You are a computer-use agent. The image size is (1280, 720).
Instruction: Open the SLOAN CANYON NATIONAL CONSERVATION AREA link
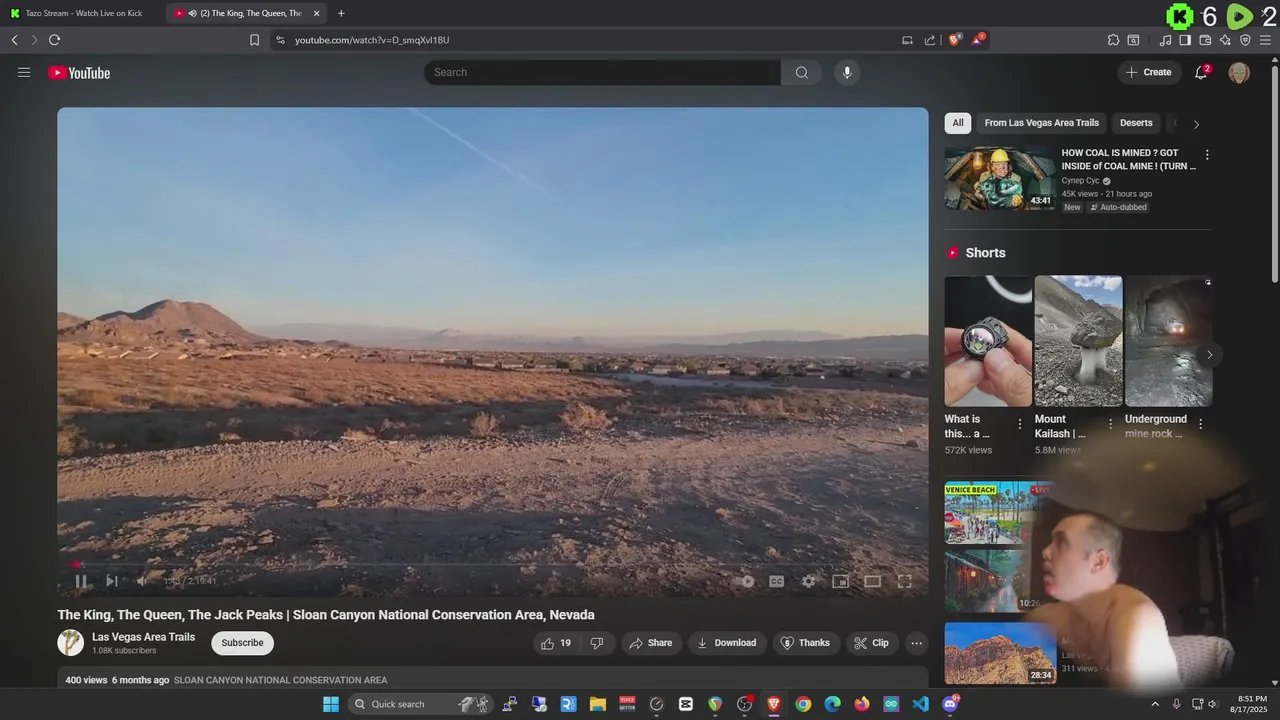pyautogui.click(x=280, y=680)
